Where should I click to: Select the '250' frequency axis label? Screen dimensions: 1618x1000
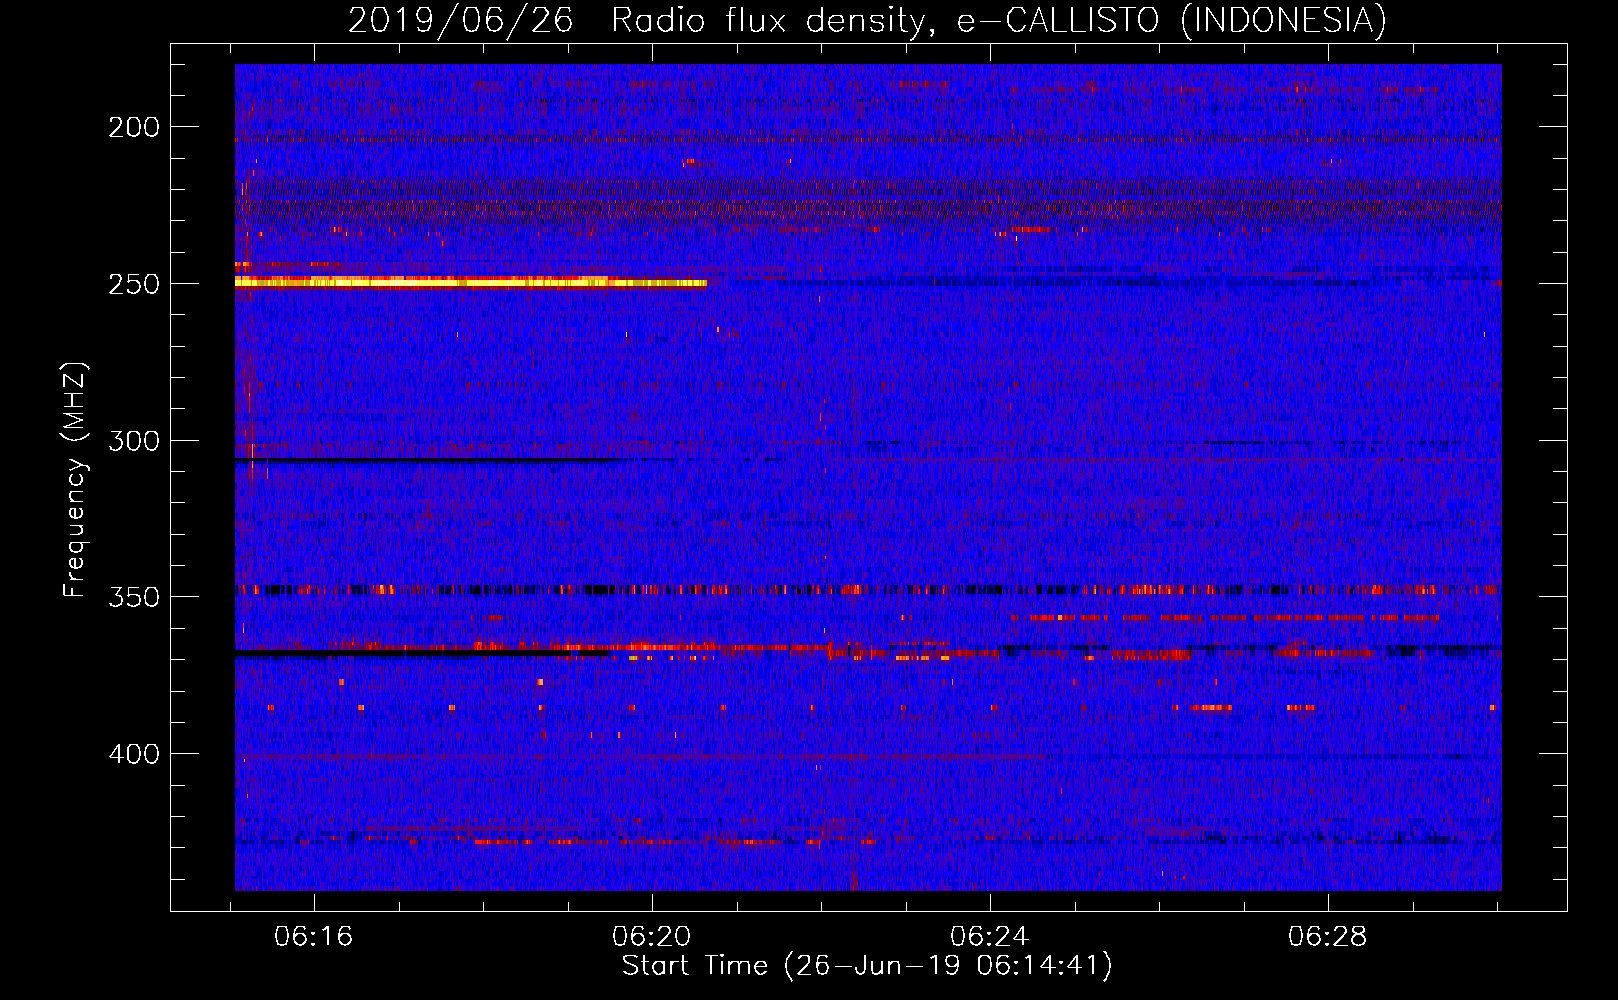(134, 284)
